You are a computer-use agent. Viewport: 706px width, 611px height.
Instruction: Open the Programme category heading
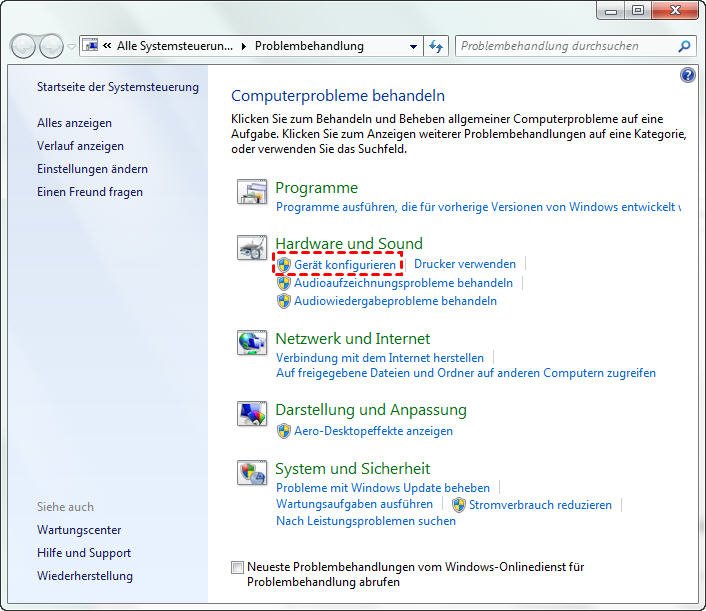pyautogui.click(x=317, y=188)
